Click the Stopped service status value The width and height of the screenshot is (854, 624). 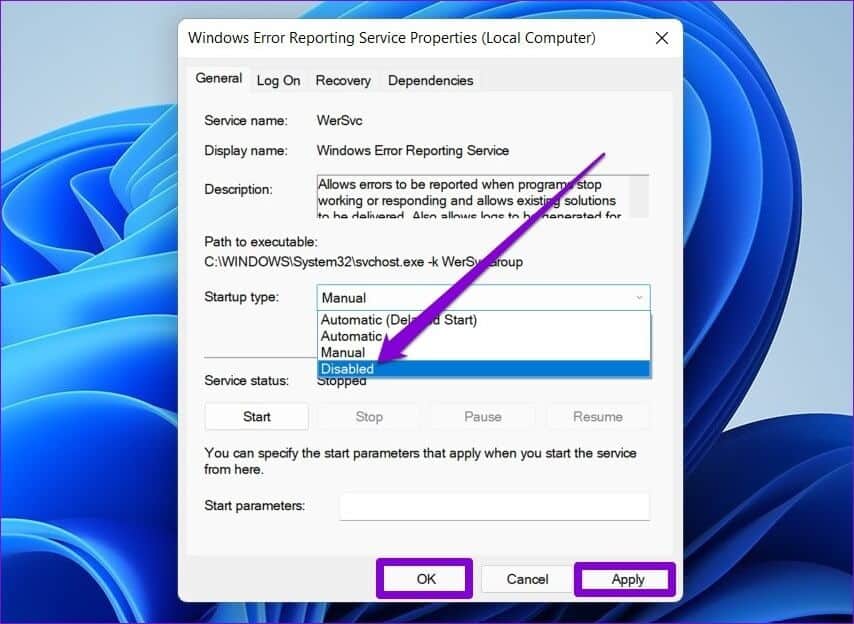pyautogui.click(x=341, y=382)
